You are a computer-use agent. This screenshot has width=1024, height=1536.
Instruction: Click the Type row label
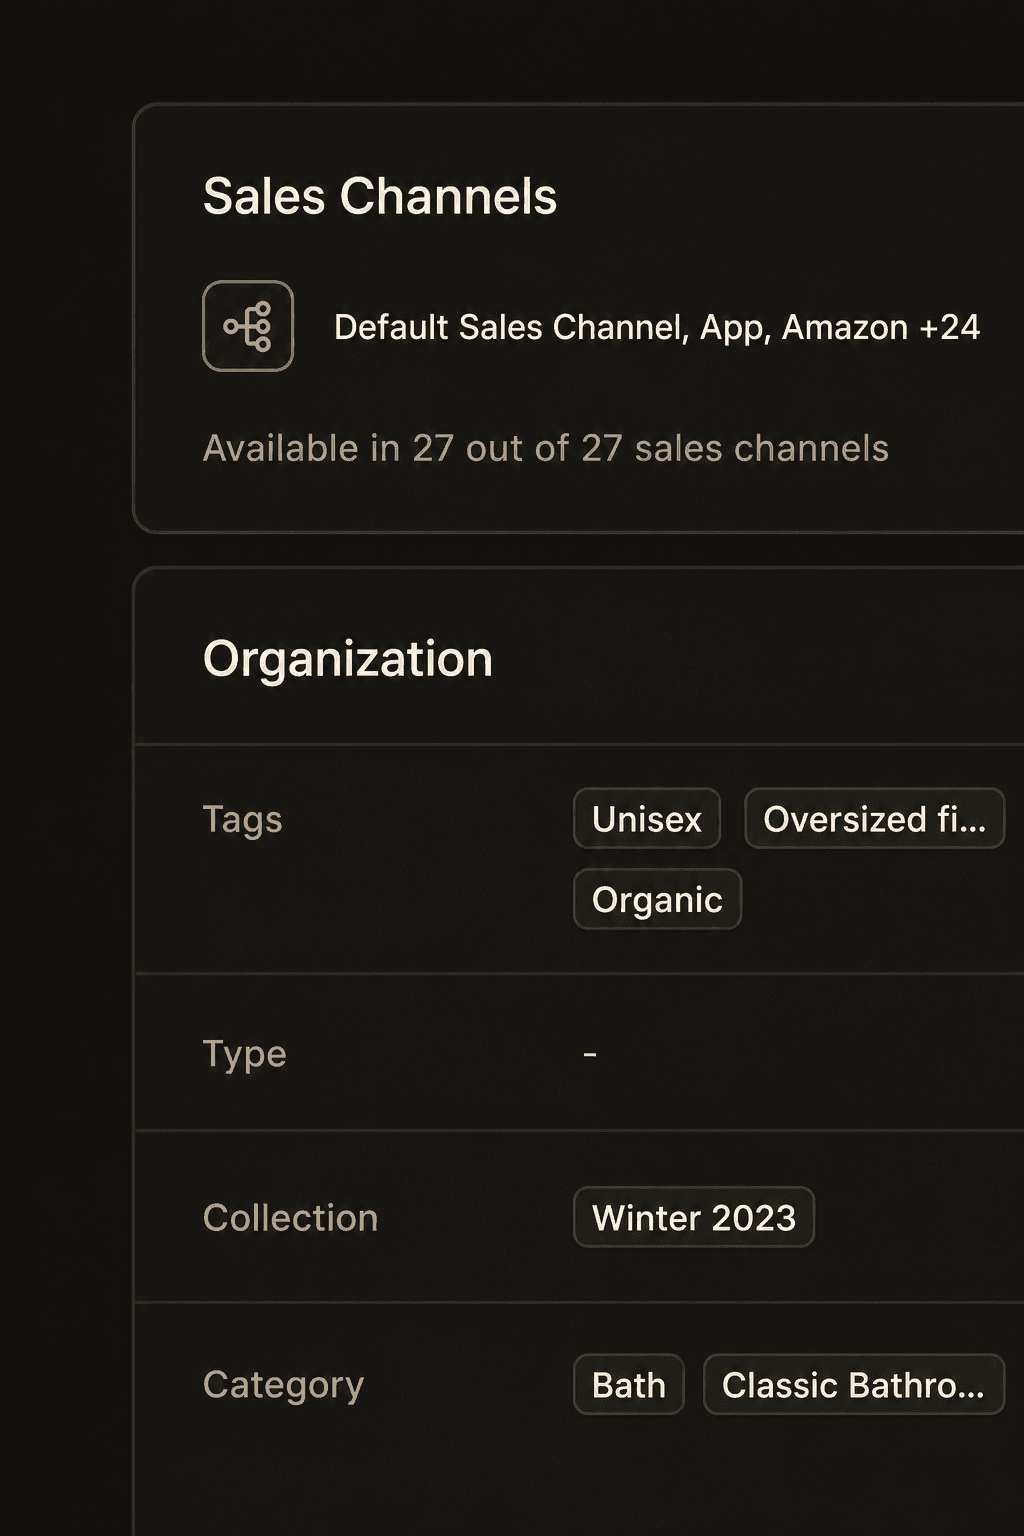(x=245, y=1055)
